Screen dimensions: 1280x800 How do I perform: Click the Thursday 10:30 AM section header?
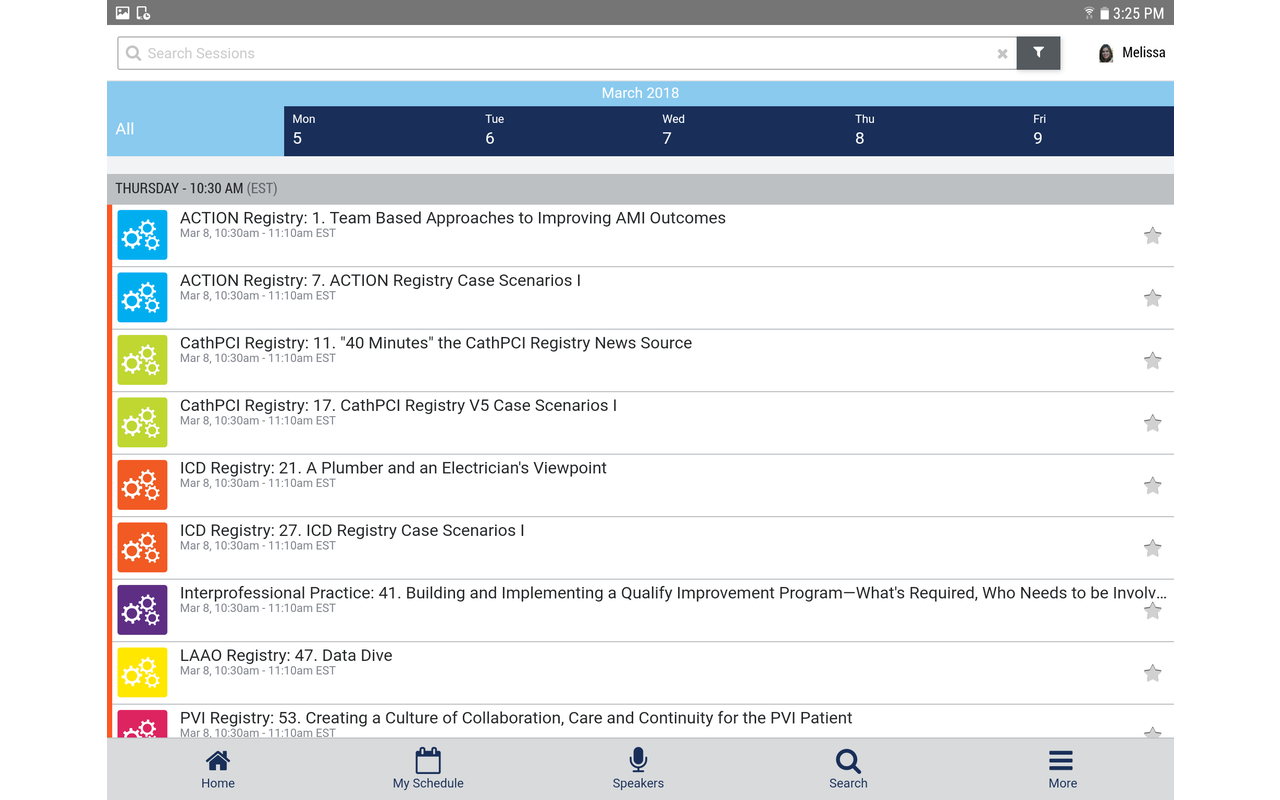pyautogui.click(x=640, y=188)
